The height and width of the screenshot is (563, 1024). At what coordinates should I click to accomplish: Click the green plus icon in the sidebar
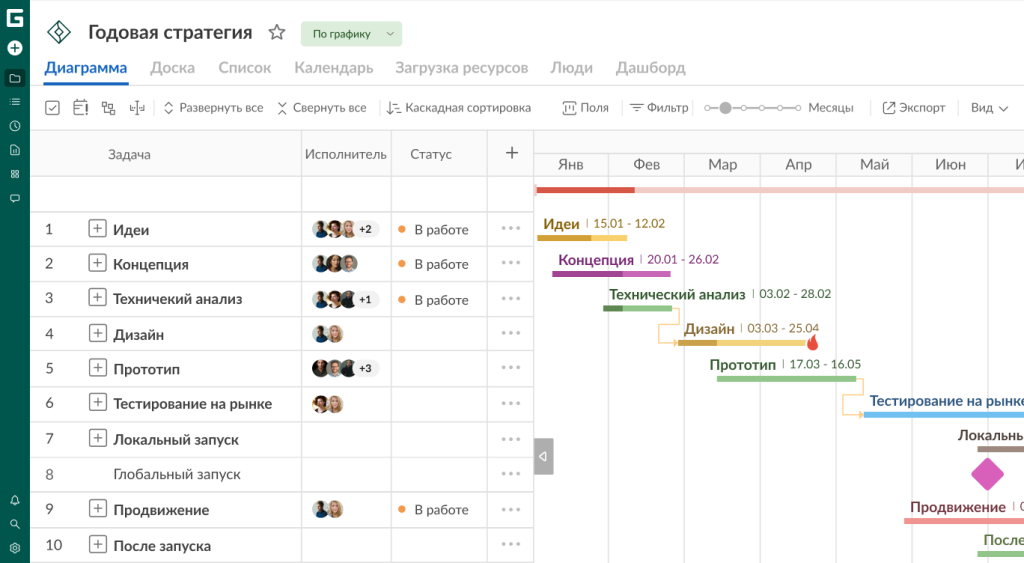[15, 48]
